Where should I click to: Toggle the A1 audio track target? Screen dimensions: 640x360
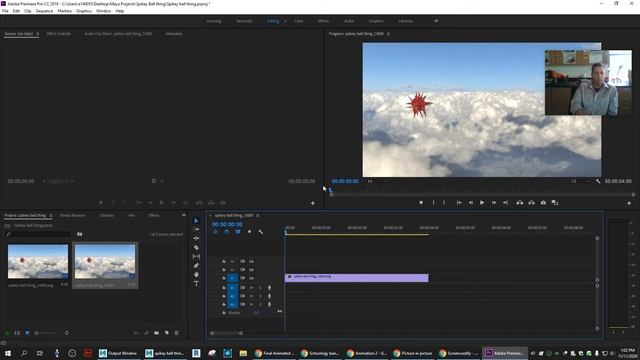232,288
